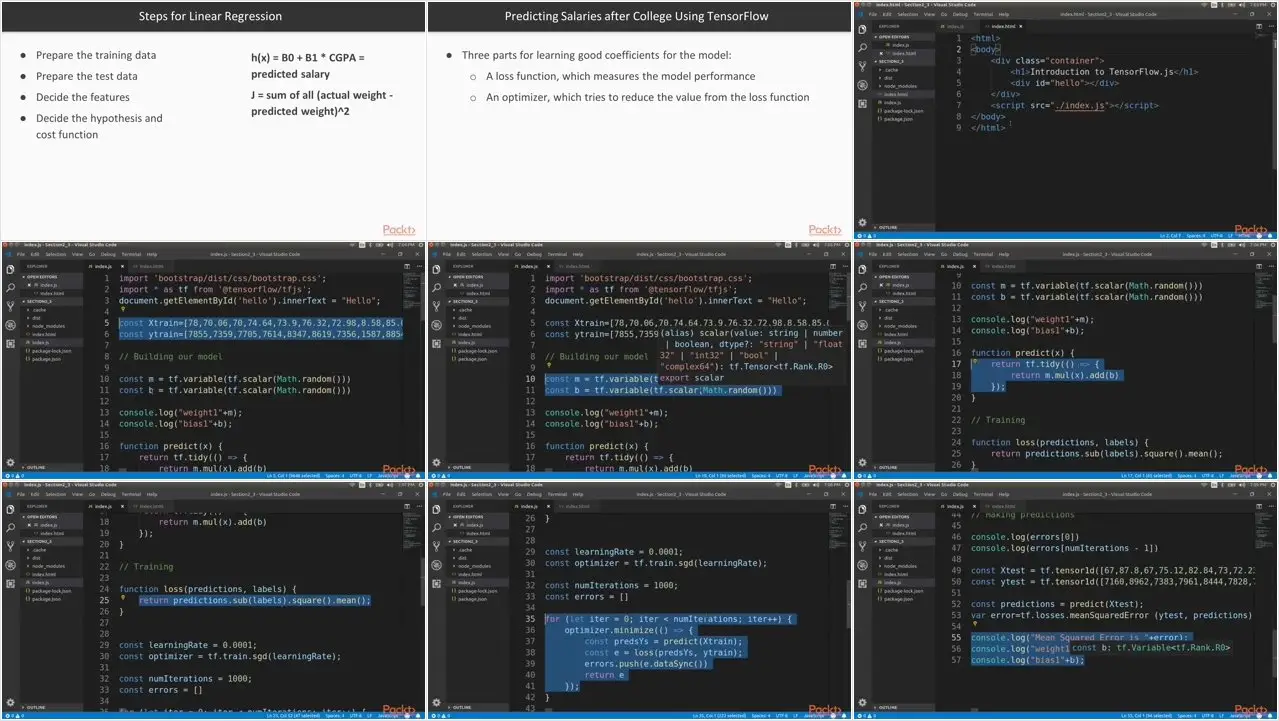Open Selection menu in the index.html code frame

(x=908, y=14)
